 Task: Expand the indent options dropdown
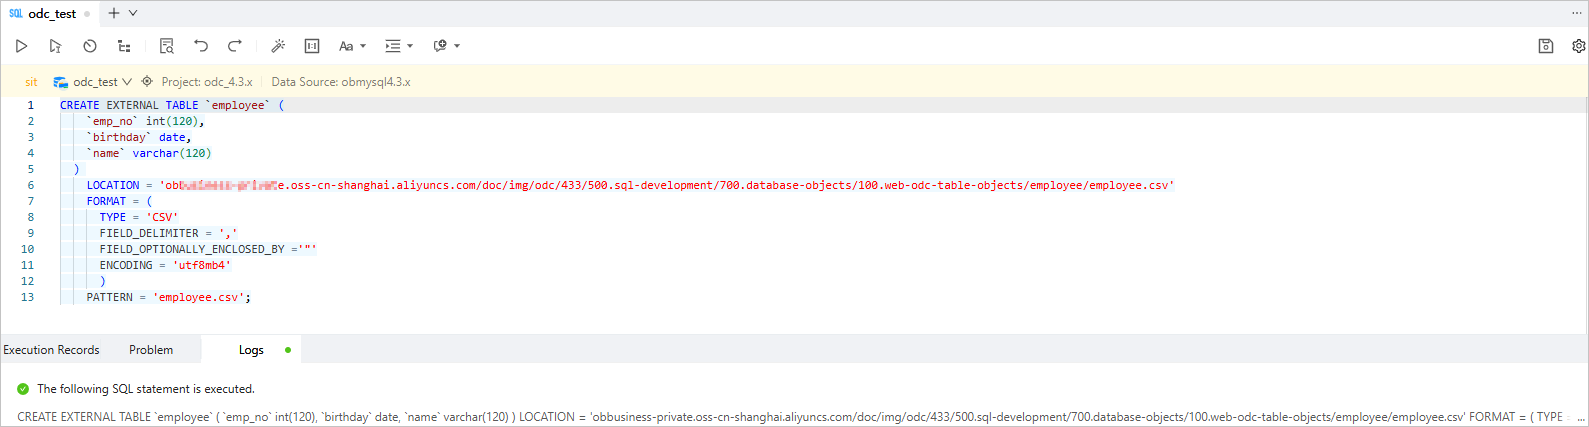(399, 46)
